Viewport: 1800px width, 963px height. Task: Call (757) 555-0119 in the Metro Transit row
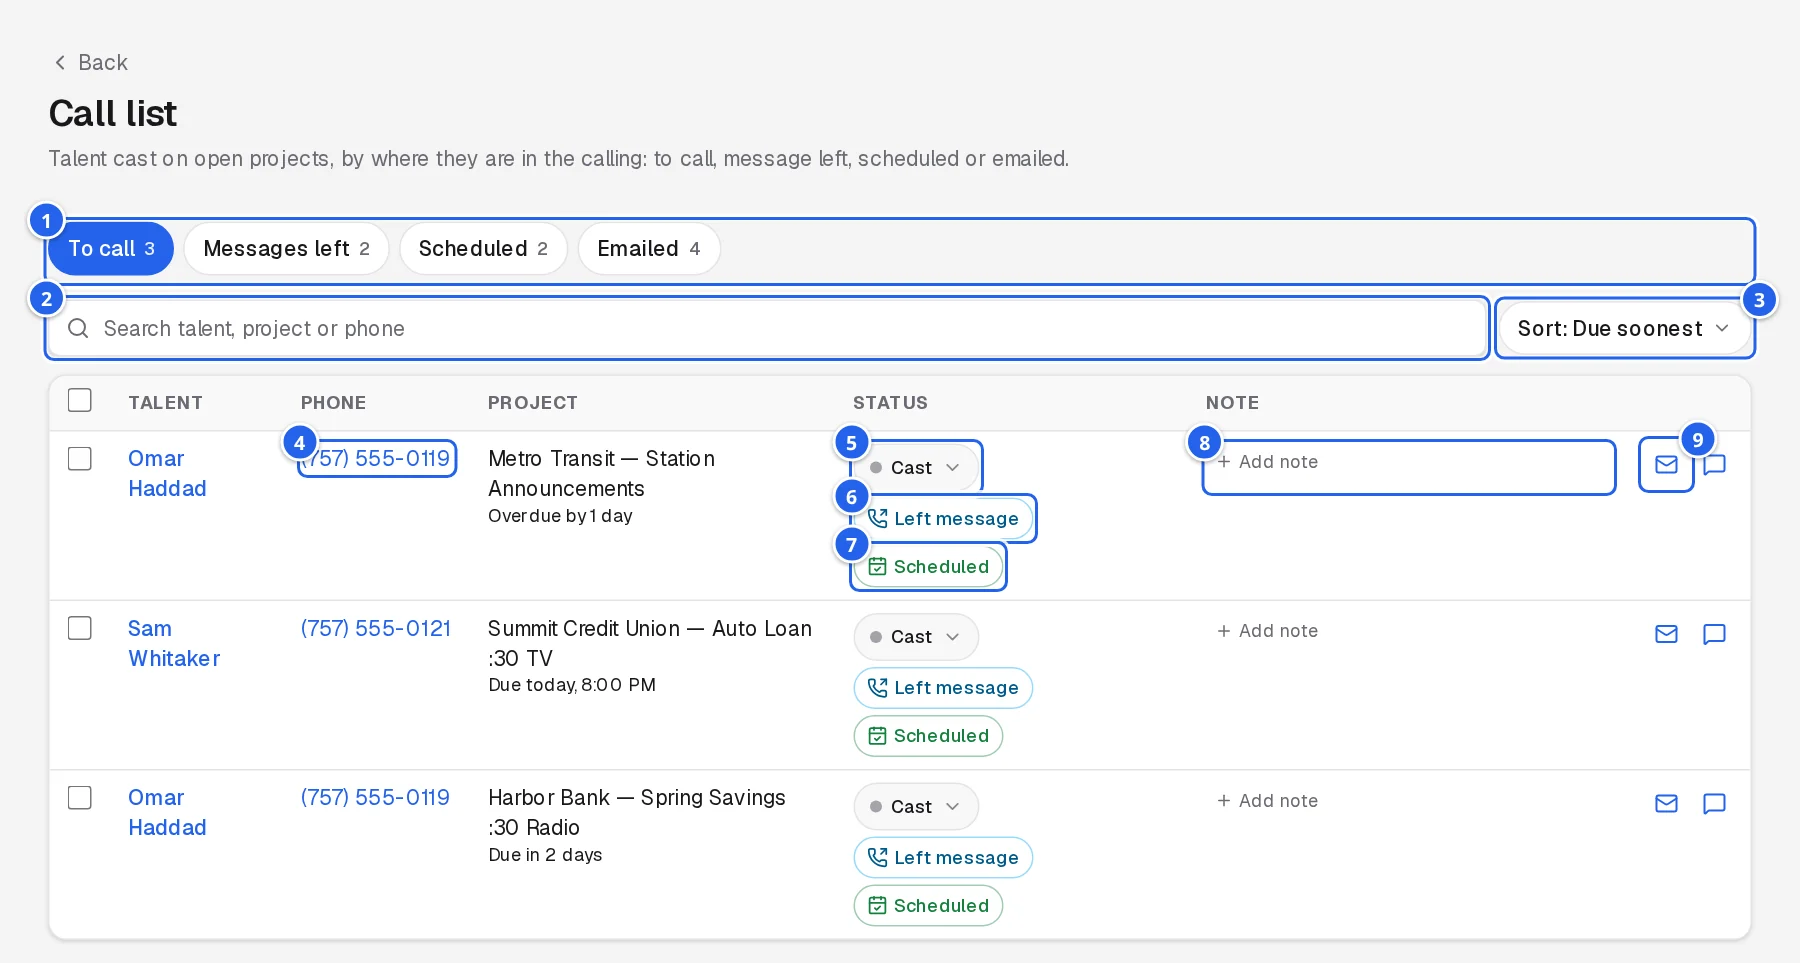pos(376,459)
